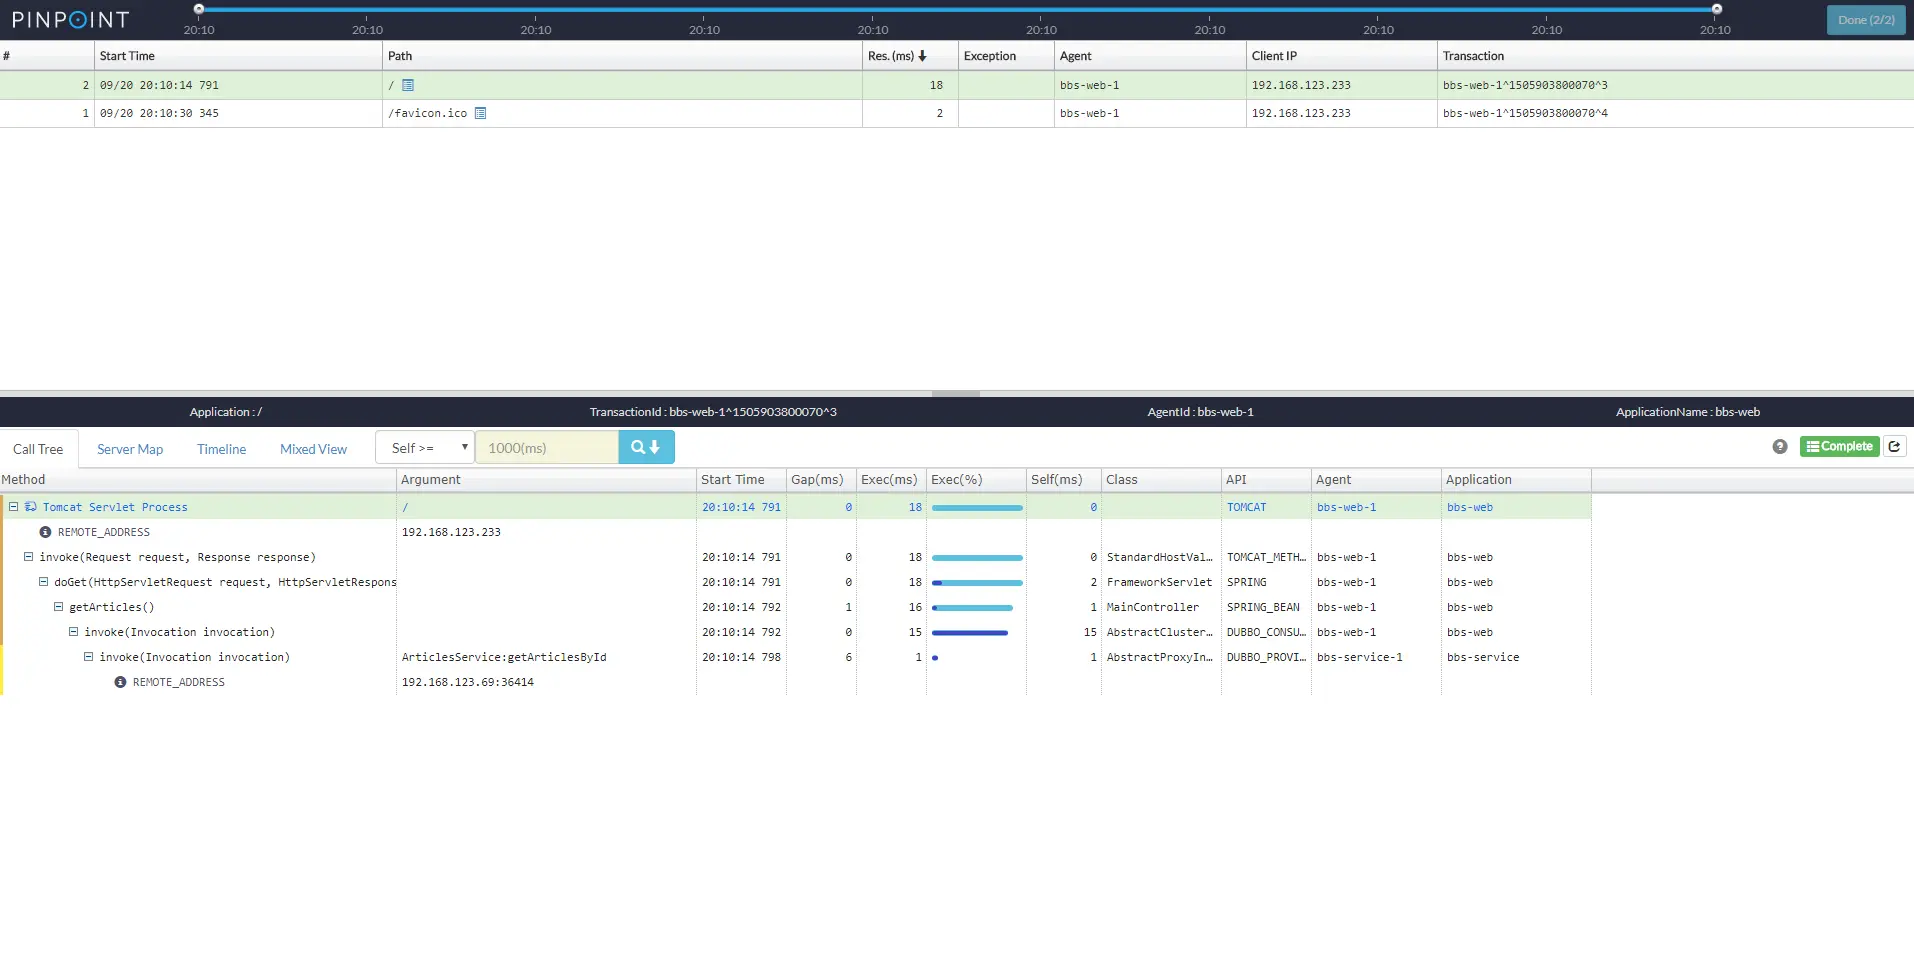Collapse the AbstractCluster invoke(Invocation invocation) node
1914x958 pixels.
click(x=74, y=632)
